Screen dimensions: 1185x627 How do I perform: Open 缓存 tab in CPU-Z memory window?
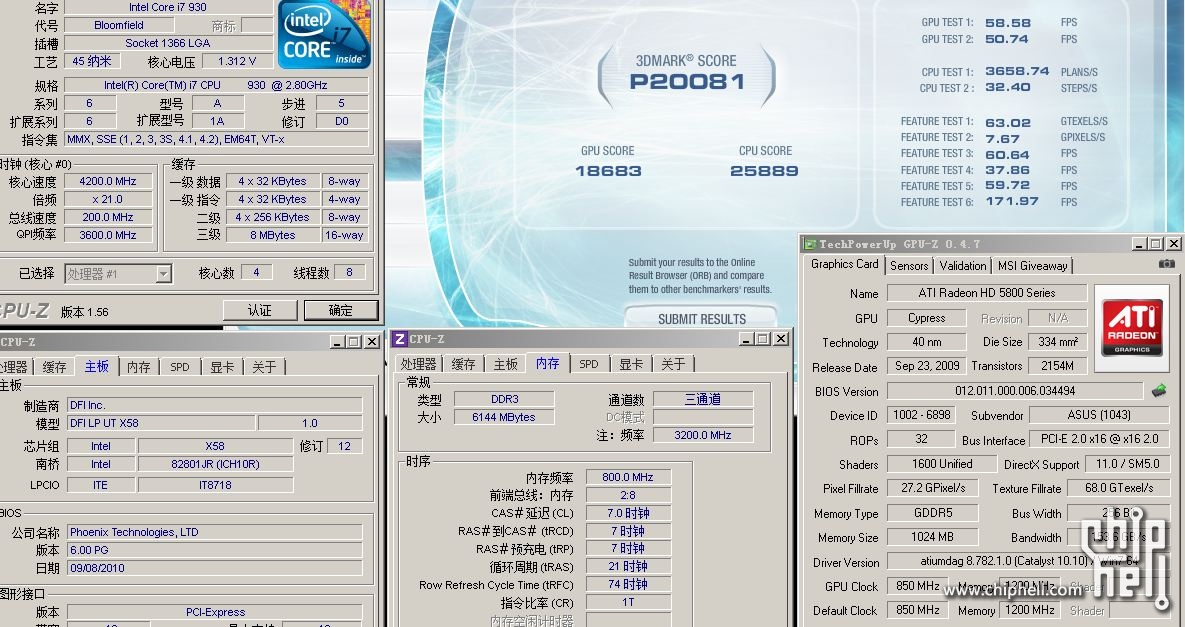[x=463, y=364]
